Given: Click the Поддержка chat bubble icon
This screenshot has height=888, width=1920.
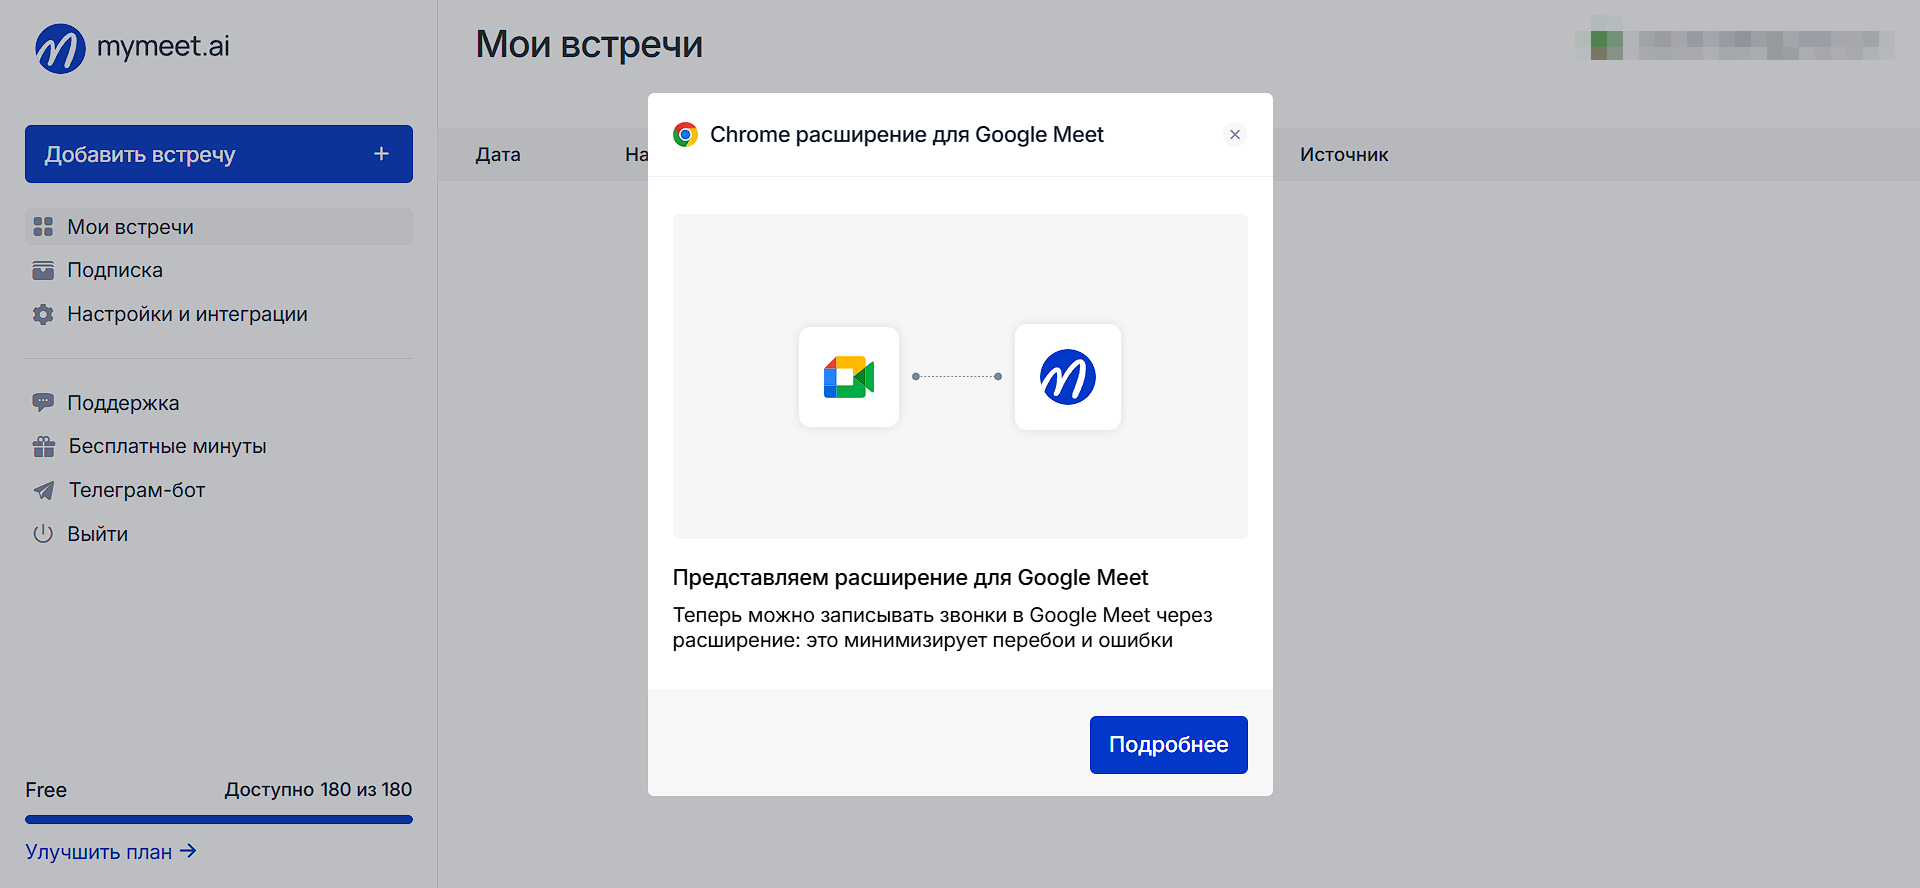Looking at the screenshot, I should 43,403.
